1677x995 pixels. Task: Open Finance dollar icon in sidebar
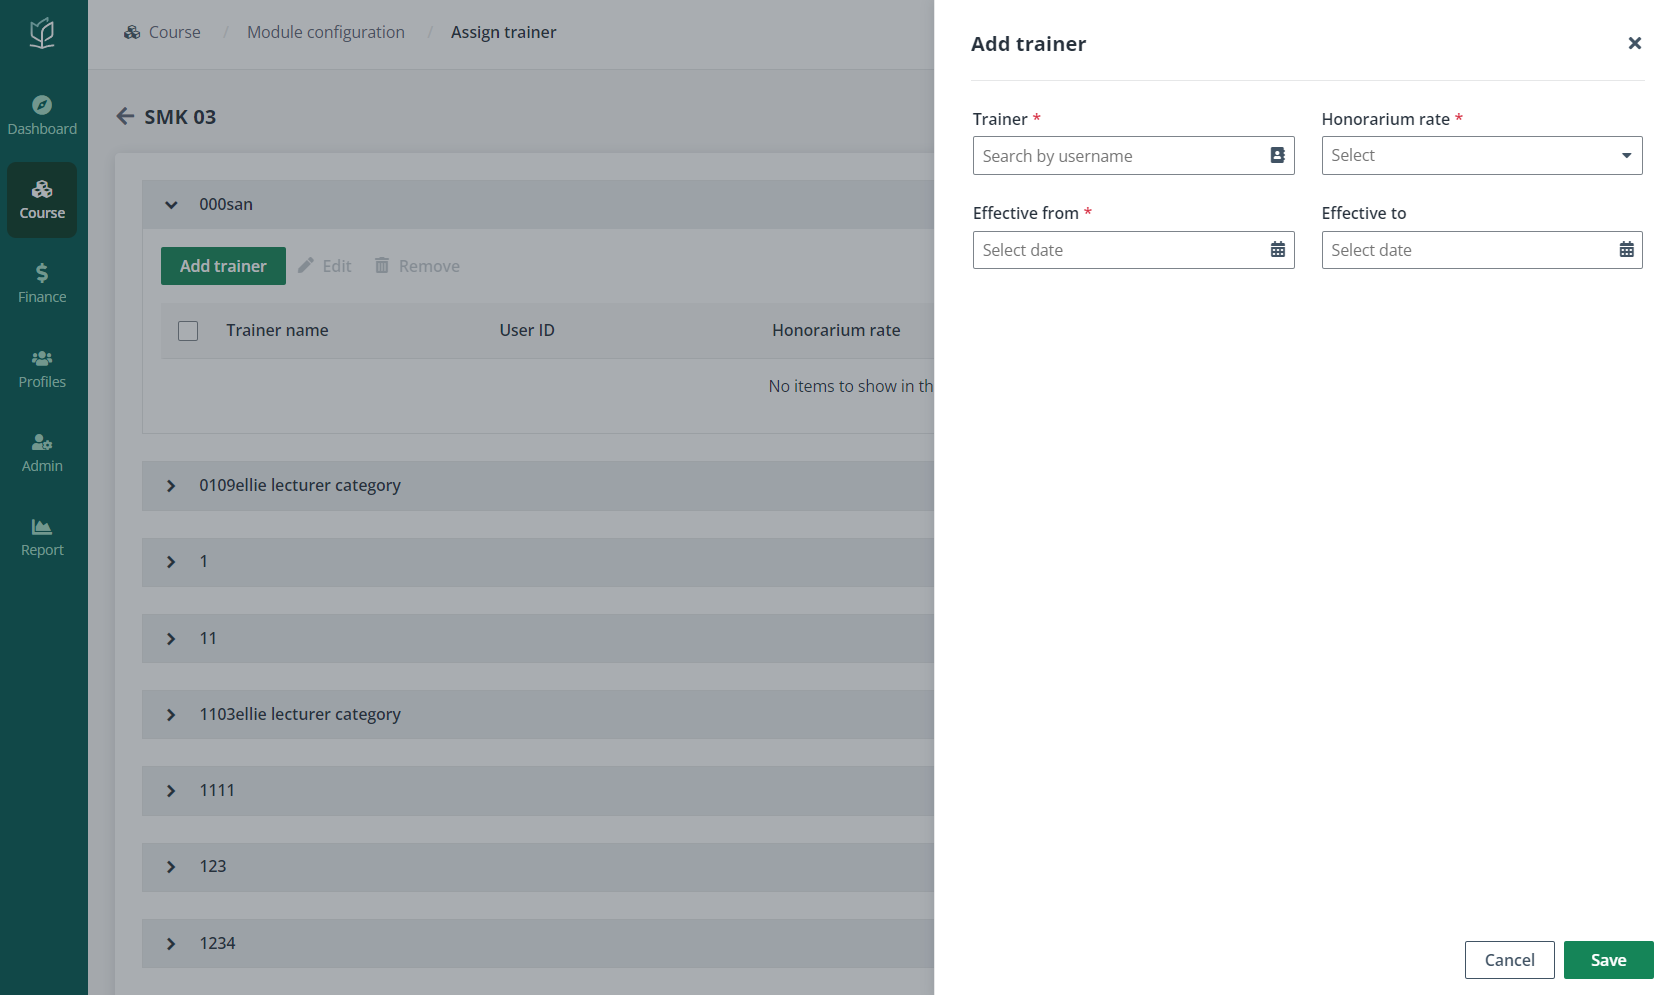click(42, 273)
